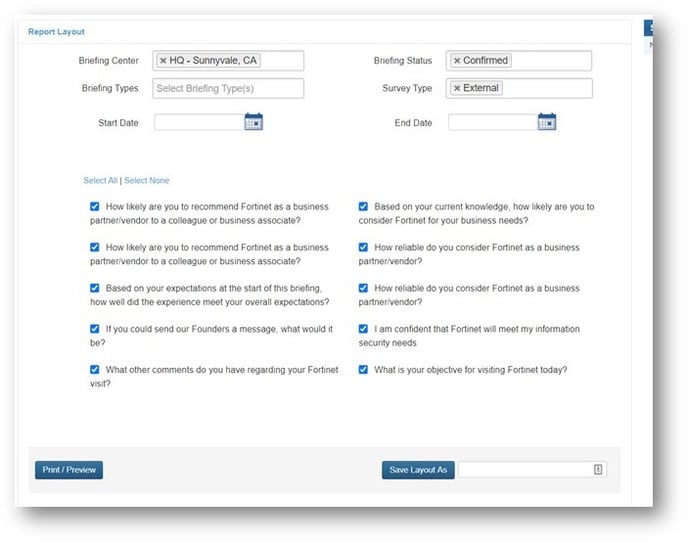Toggle "Based on your expectations" question checkbox
The image size is (688, 542).
pyautogui.click(x=95, y=288)
